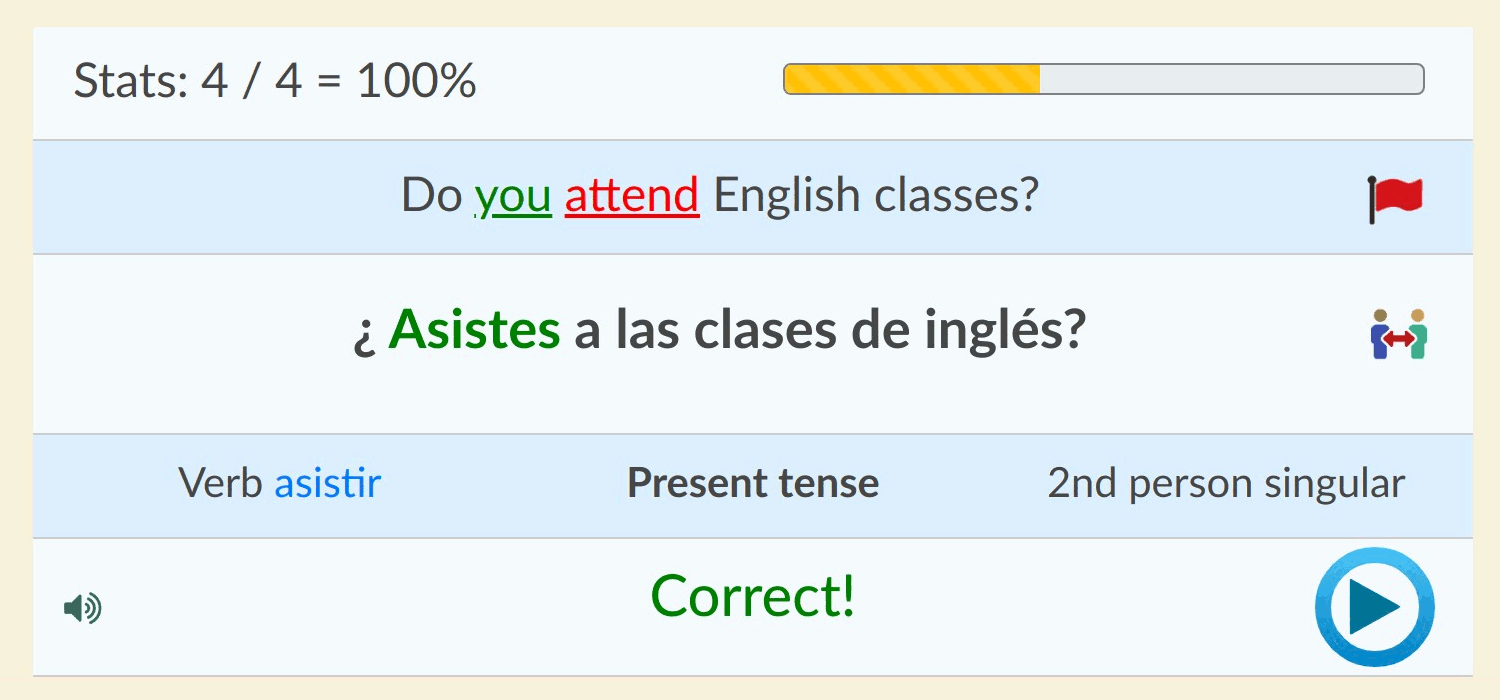Click the speaker icon to hear pronunciation
Image resolution: width=1500 pixels, height=700 pixels.
[x=84, y=606]
